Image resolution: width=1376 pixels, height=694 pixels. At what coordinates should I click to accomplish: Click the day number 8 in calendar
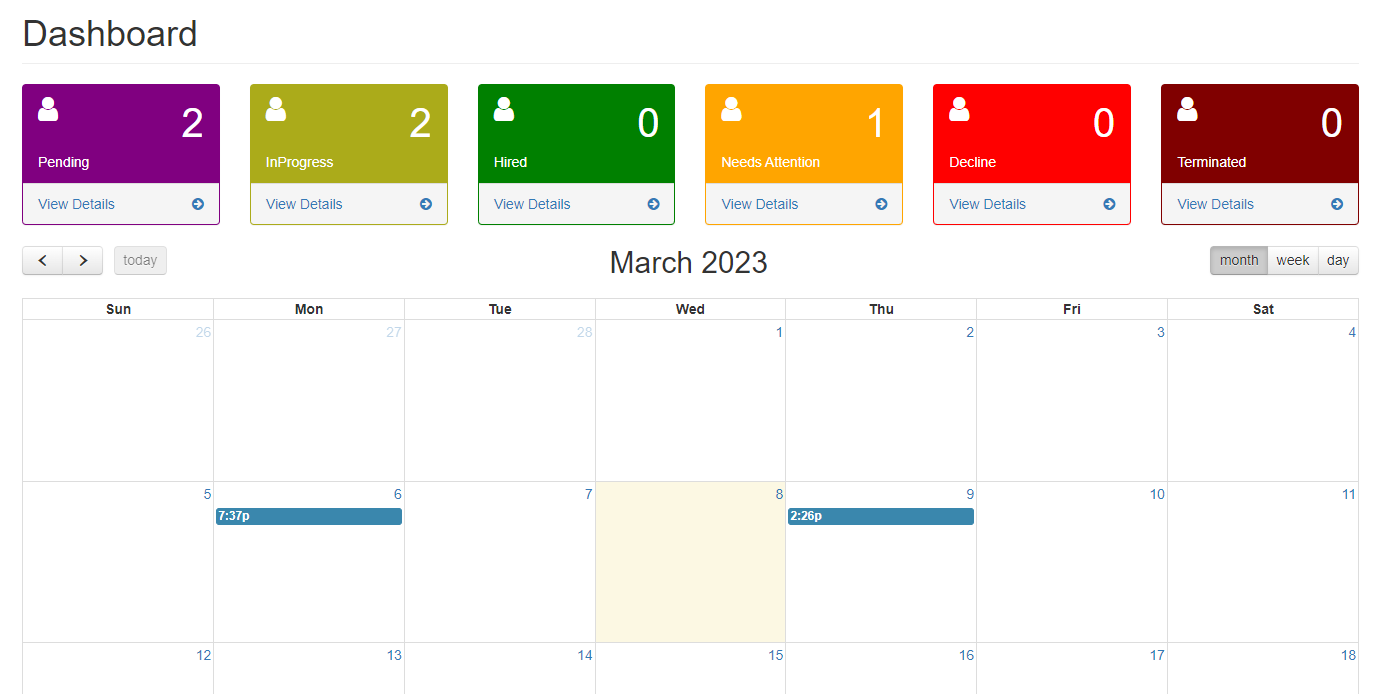point(779,494)
